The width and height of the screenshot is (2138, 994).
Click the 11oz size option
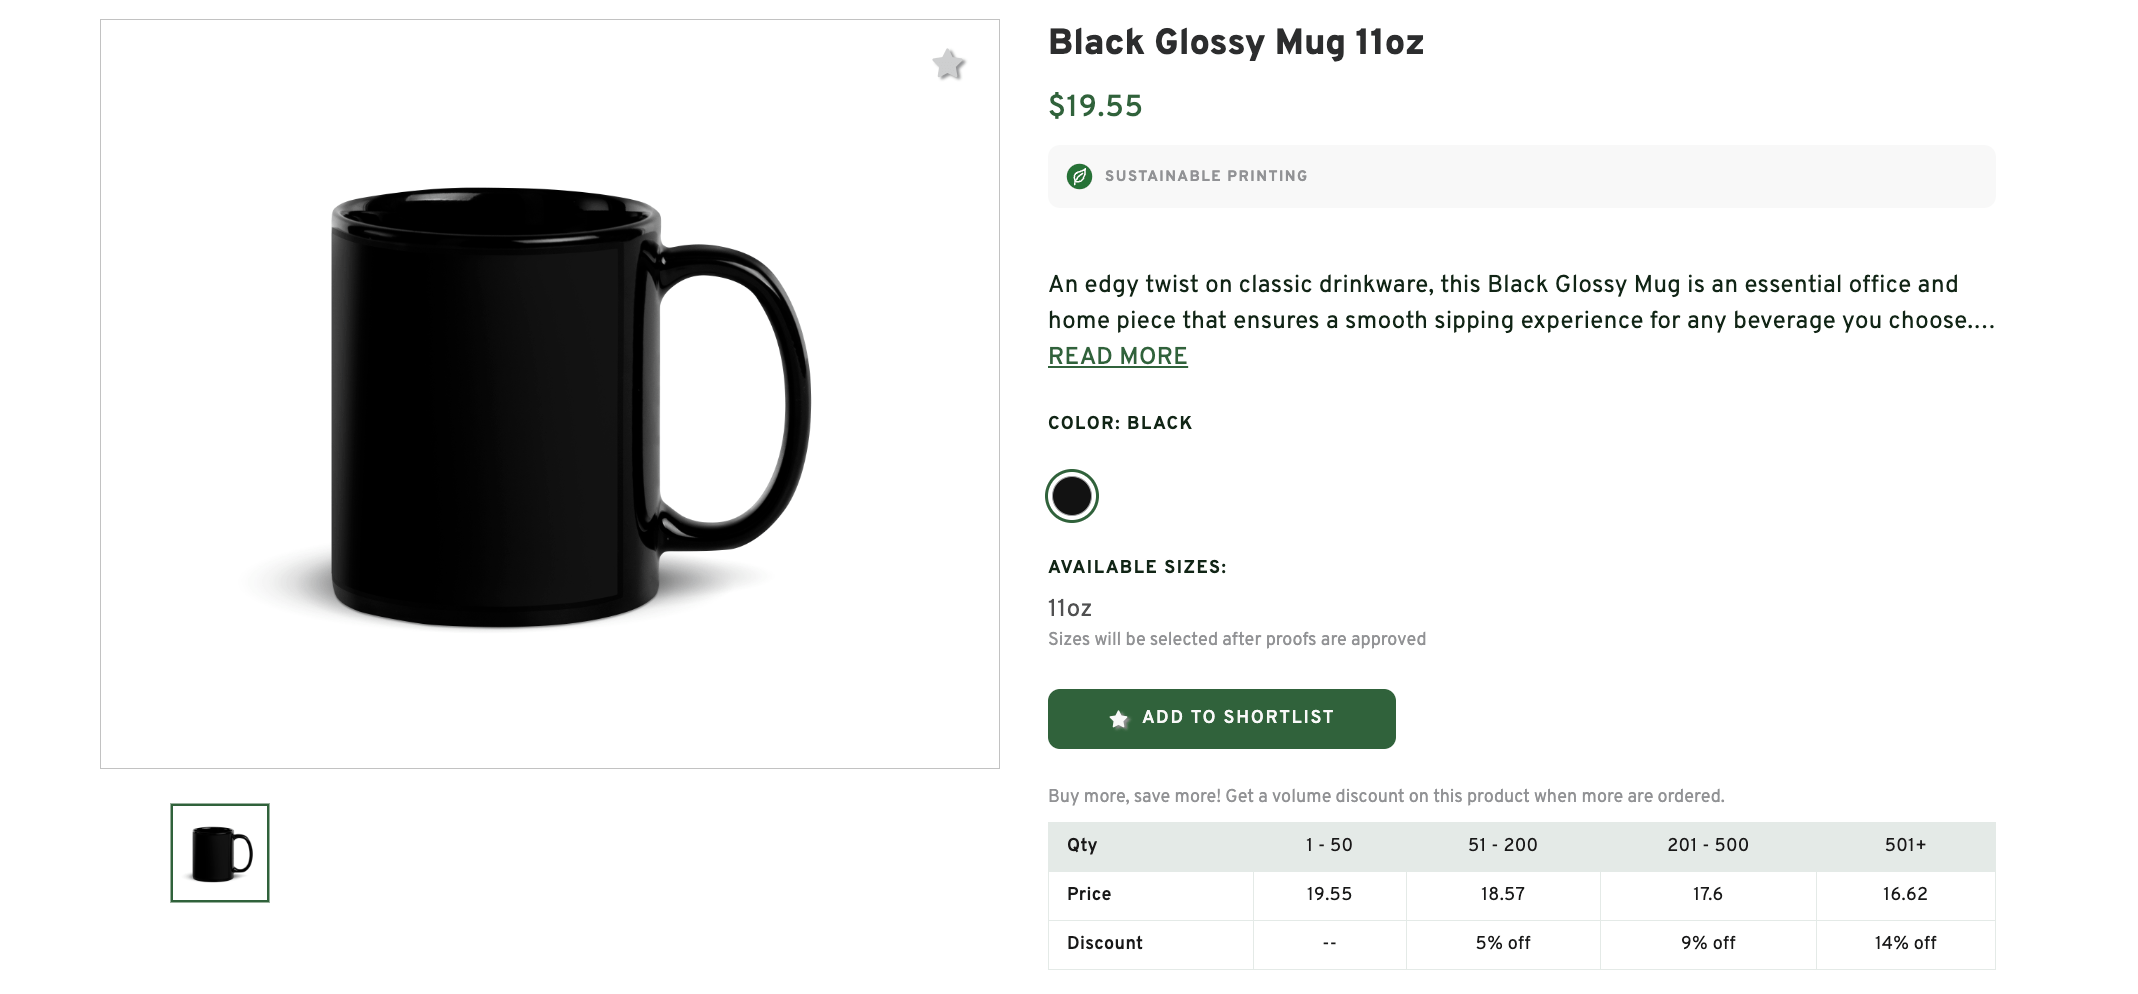click(x=1069, y=608)
